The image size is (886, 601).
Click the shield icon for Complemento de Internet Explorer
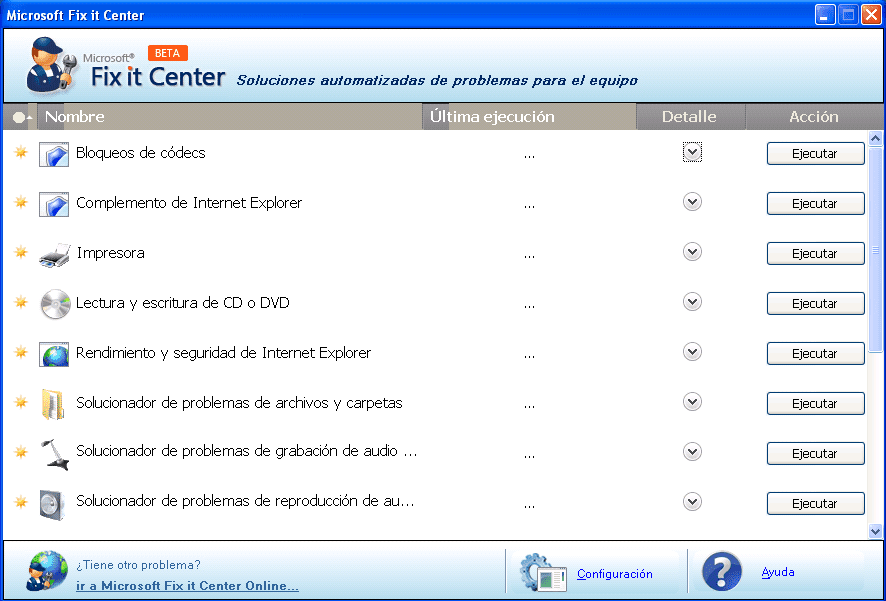pos(54,204)
